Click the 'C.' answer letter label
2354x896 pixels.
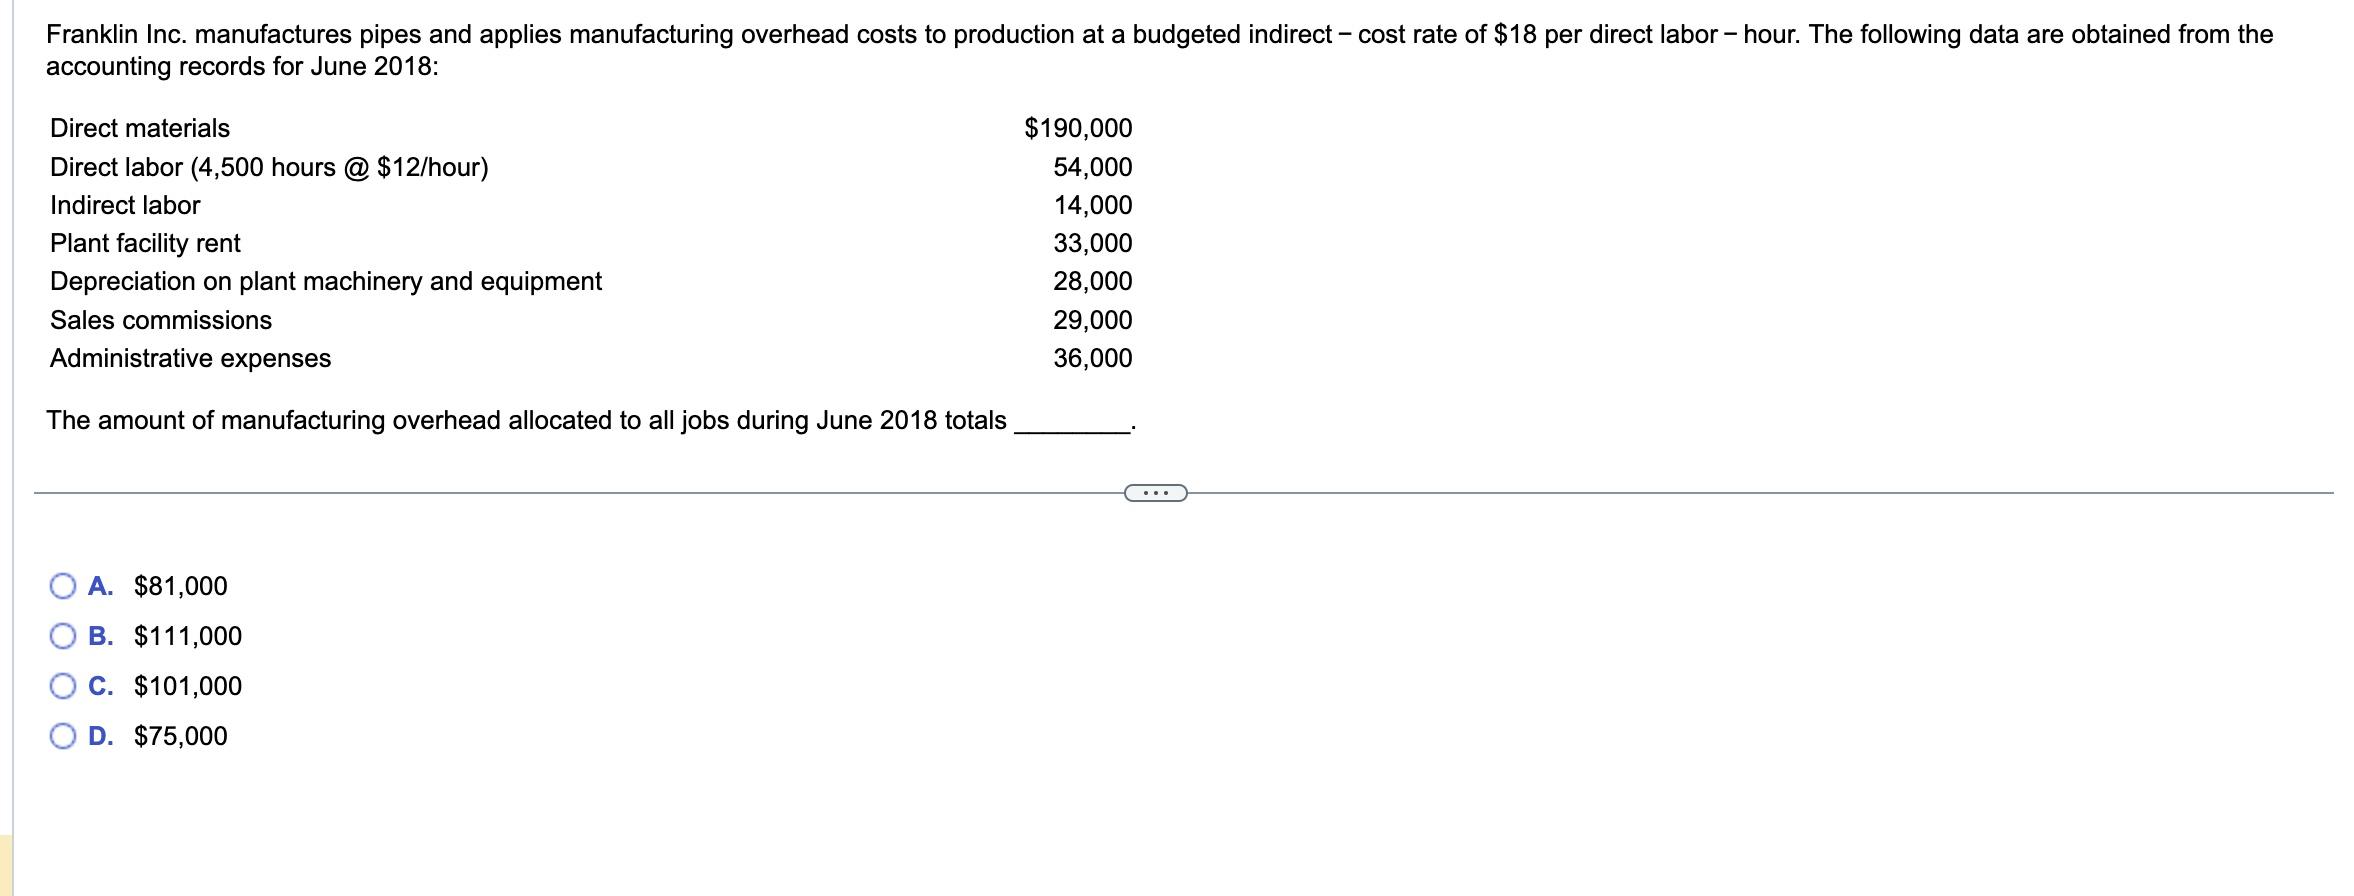[100, 686]
